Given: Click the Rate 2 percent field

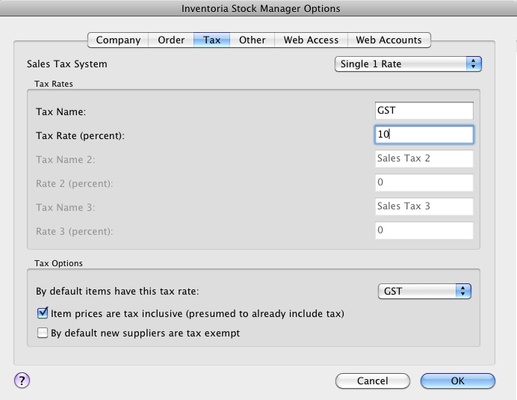Looking at the screenshot, I should pyautogui.click(x=424, y=183).
